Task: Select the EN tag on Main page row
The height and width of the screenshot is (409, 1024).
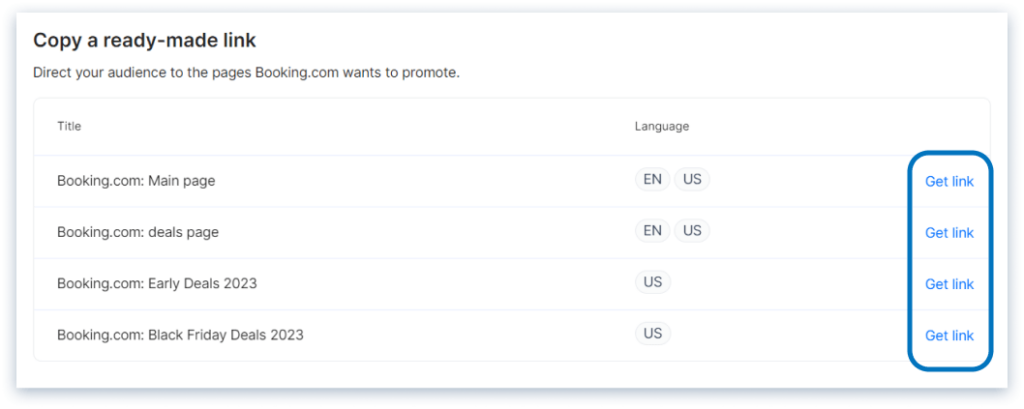Action: (x=652, y=180)
